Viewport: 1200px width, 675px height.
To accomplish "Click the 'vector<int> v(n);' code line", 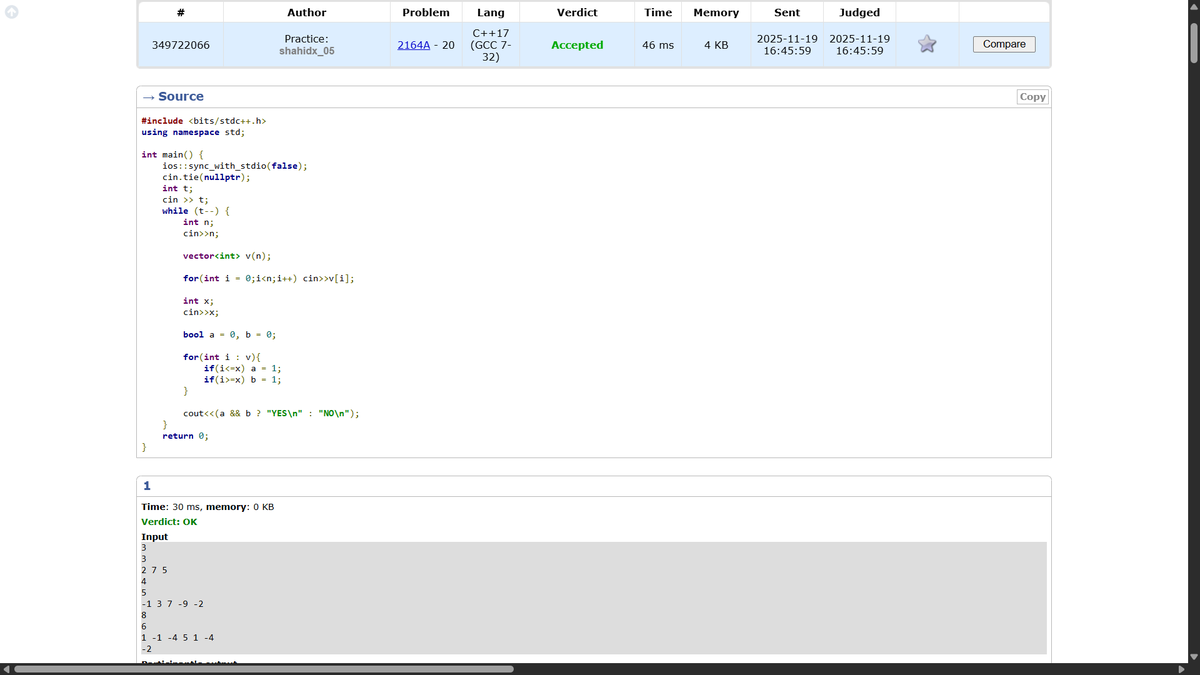I will (x=227, y=256).
